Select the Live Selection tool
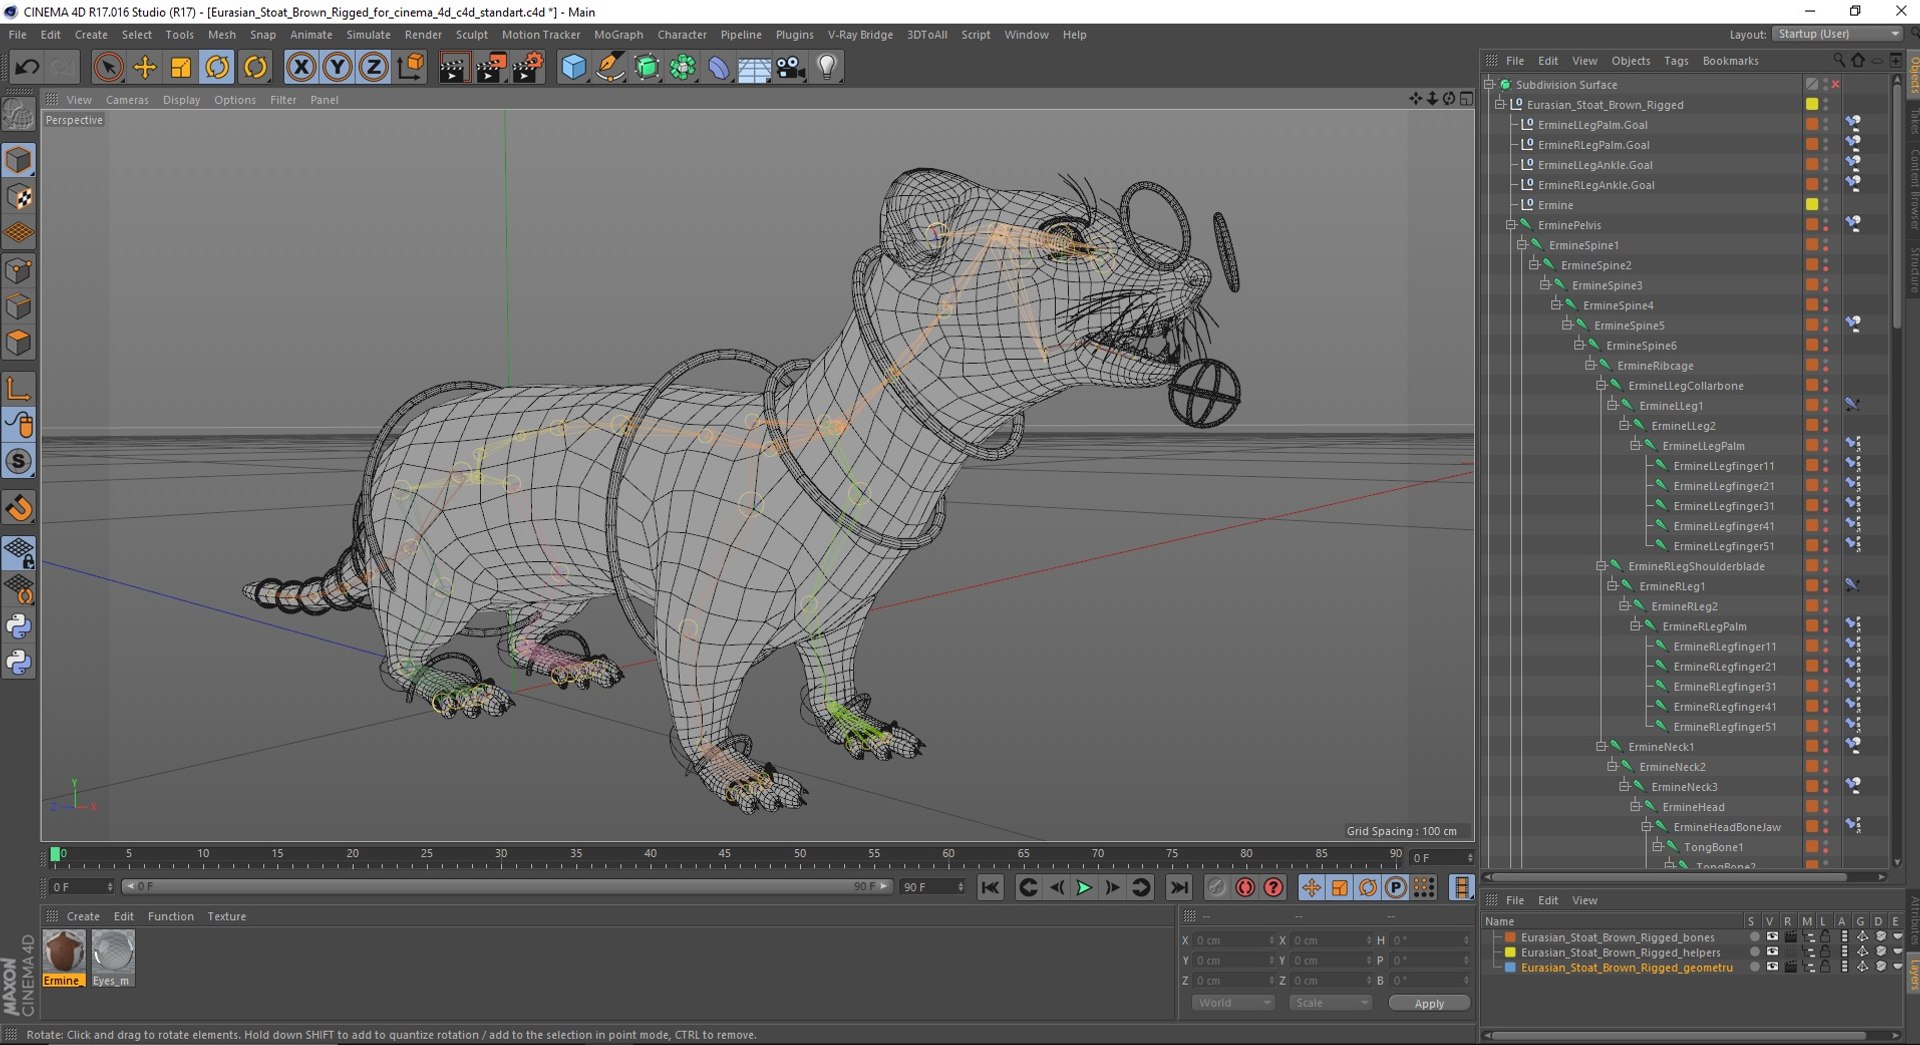The height and width of the screenshot is (1045, 1920). (x=108, y=67)
